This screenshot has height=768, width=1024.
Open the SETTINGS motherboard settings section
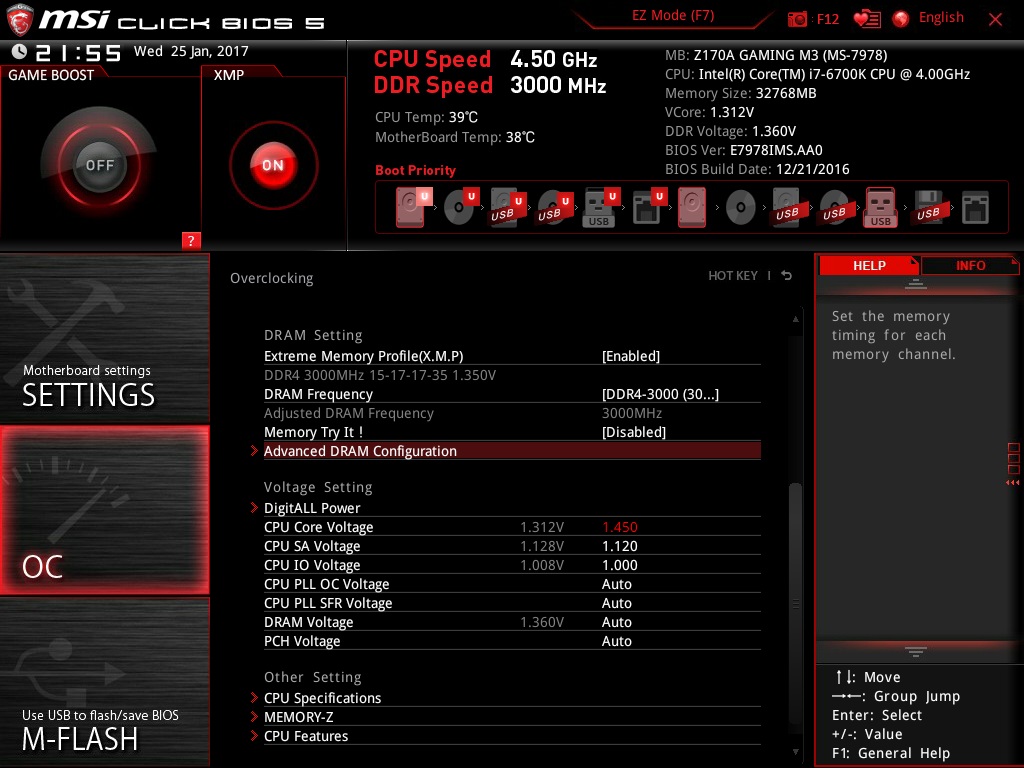(104, 338)
